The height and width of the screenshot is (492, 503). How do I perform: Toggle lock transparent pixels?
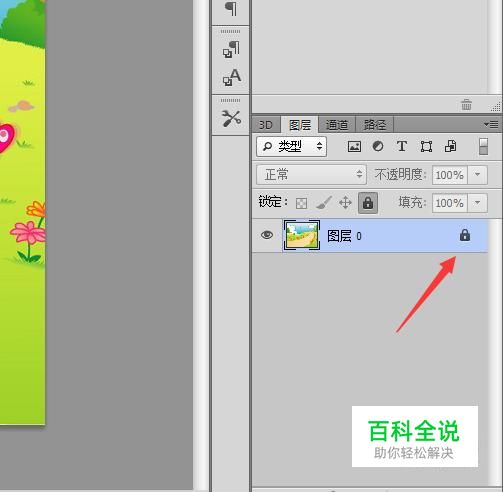pos(301,203)
